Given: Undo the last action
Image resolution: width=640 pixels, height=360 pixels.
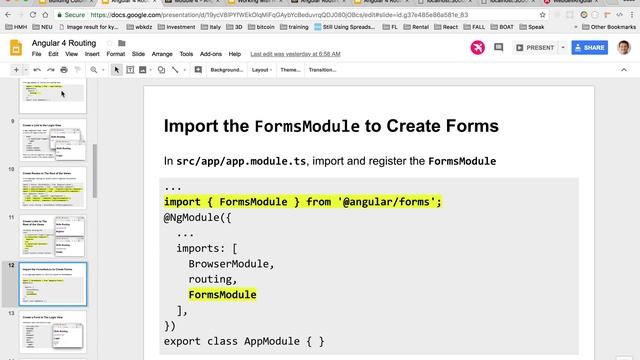Looking at the screenshot, I should pos(37,70).
